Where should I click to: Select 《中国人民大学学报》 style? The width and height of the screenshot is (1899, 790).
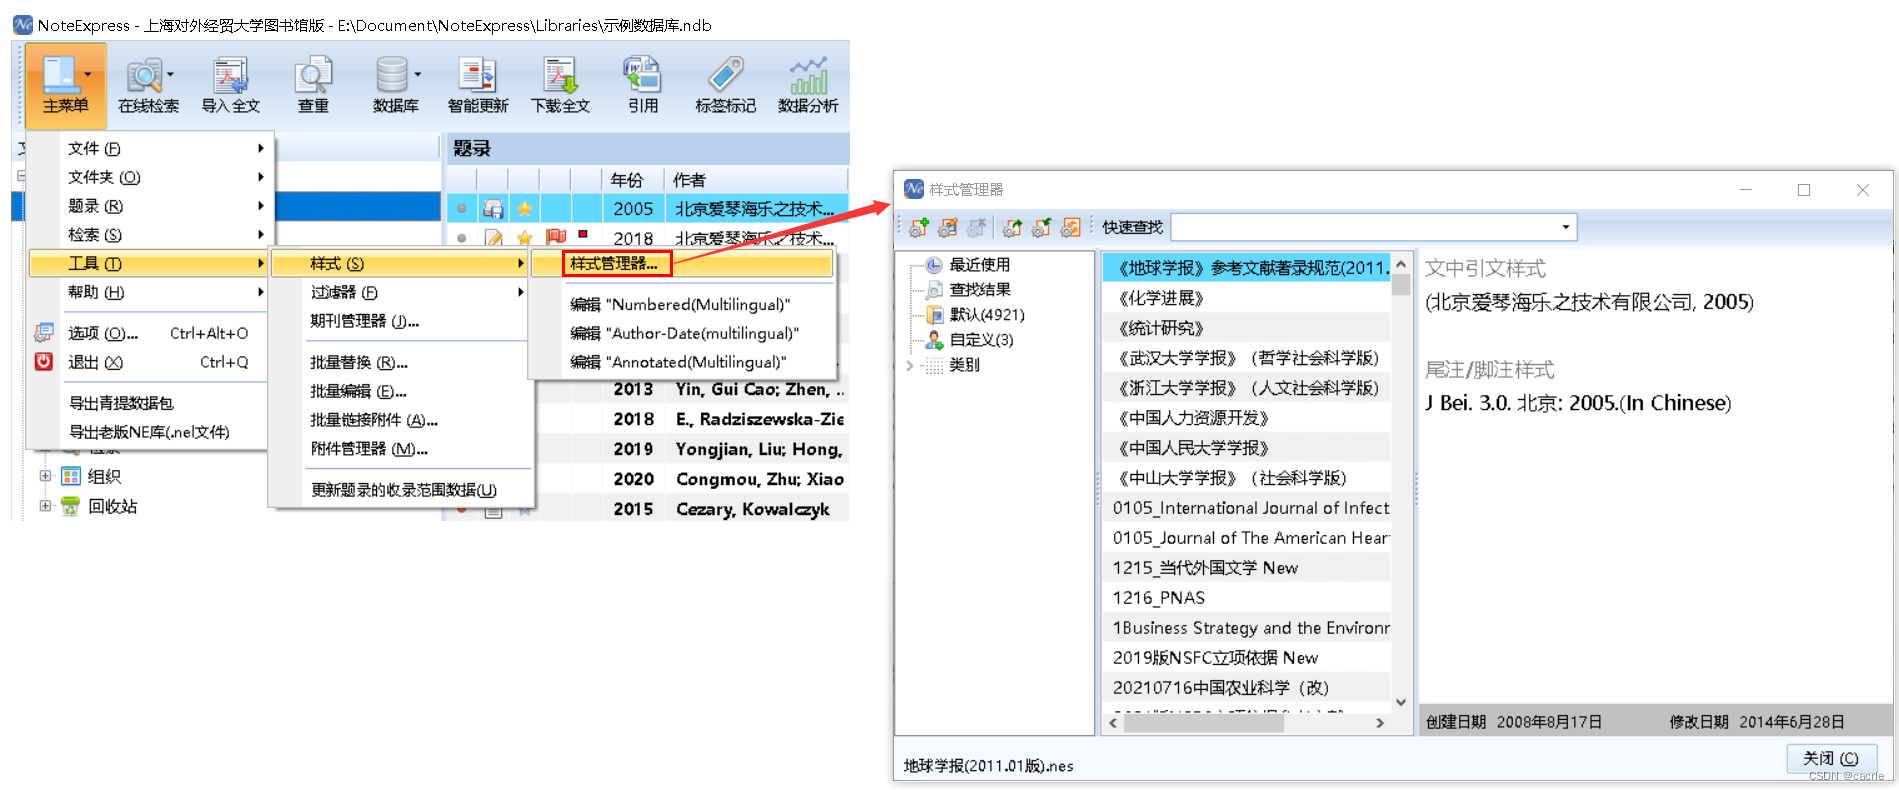pyautogui.click(x=1246, y=448)
